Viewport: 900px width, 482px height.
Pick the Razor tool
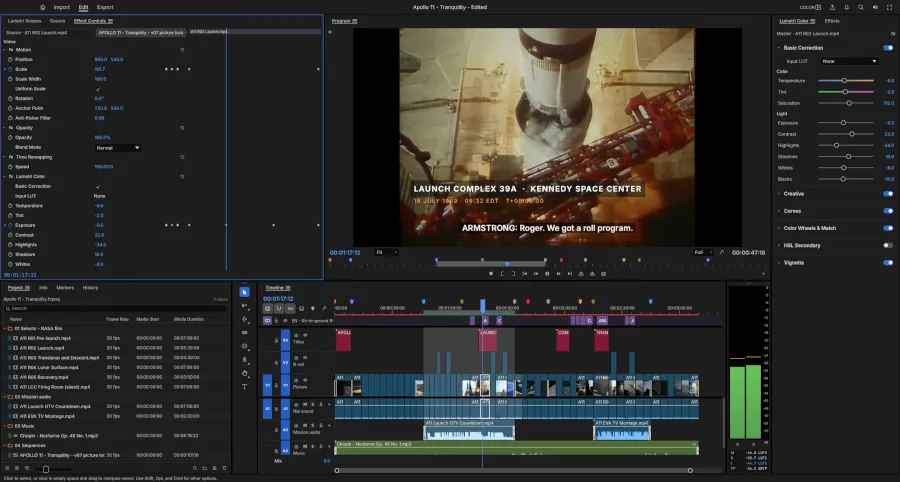coord(245,333)
